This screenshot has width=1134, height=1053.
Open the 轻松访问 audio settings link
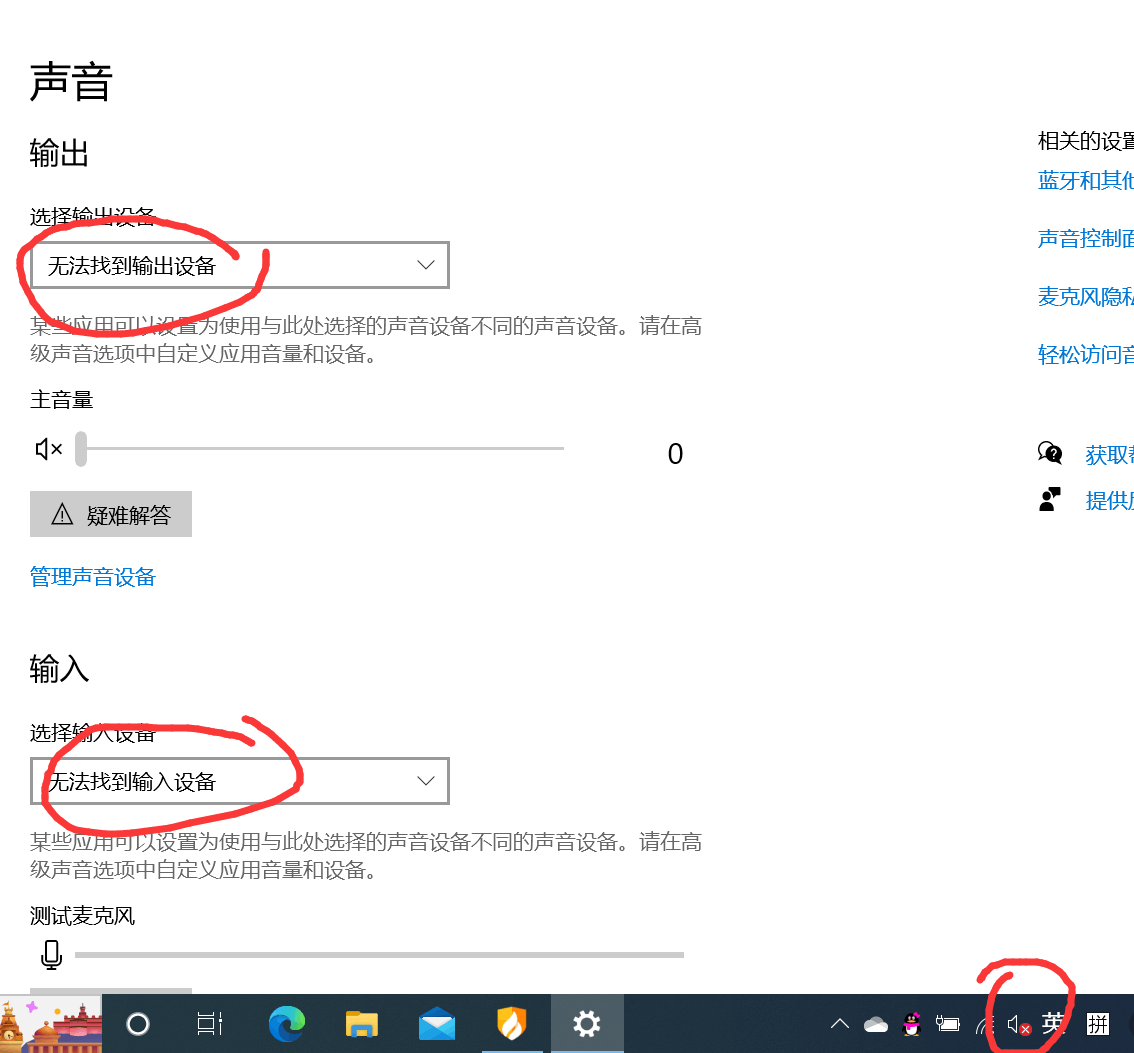click(1086, 354)
